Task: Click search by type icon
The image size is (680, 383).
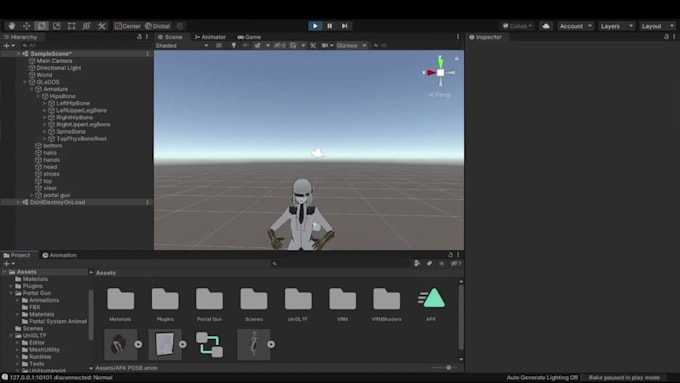Action: tap(417, 263)
